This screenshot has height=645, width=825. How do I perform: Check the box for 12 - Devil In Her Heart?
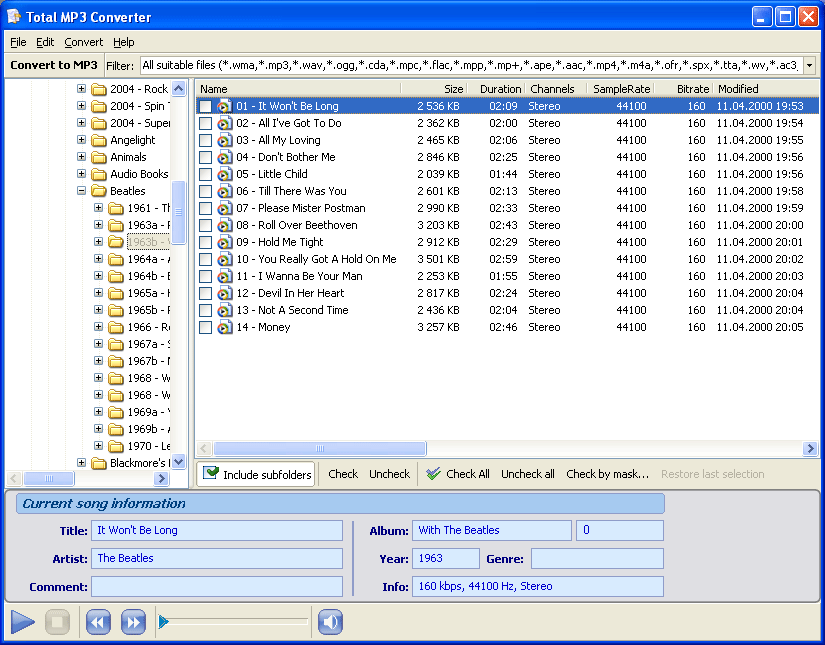coord(205,294)
